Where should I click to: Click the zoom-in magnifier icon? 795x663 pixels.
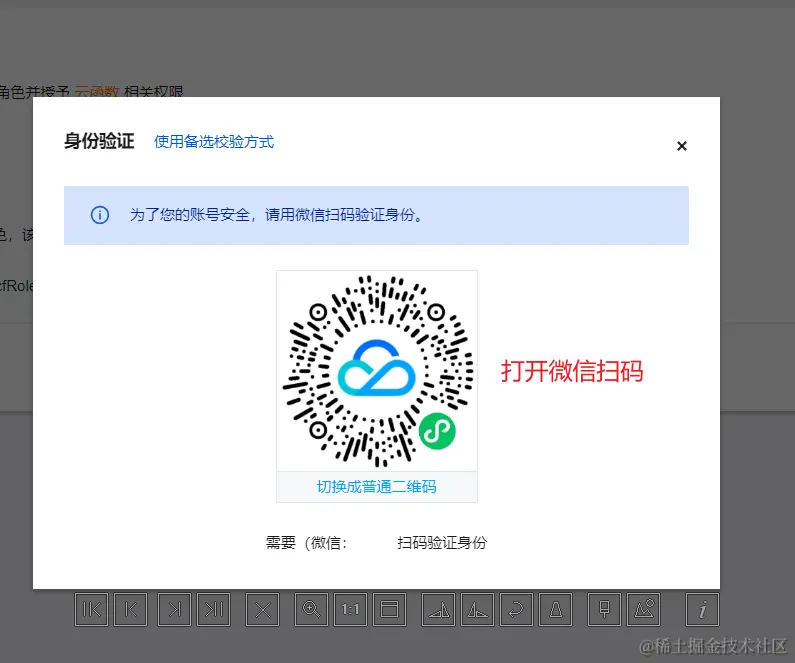coord(311,609)
